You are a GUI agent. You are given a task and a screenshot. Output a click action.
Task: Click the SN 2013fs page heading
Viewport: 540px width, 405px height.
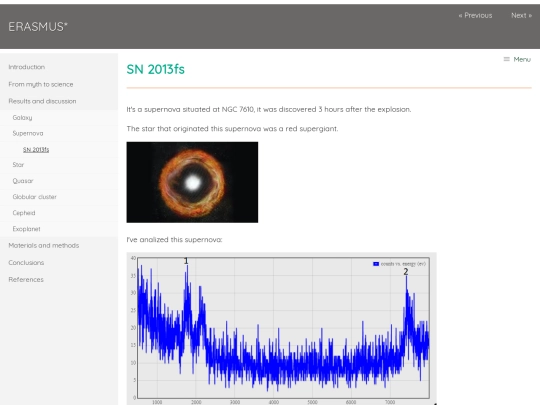coord(155,69)
